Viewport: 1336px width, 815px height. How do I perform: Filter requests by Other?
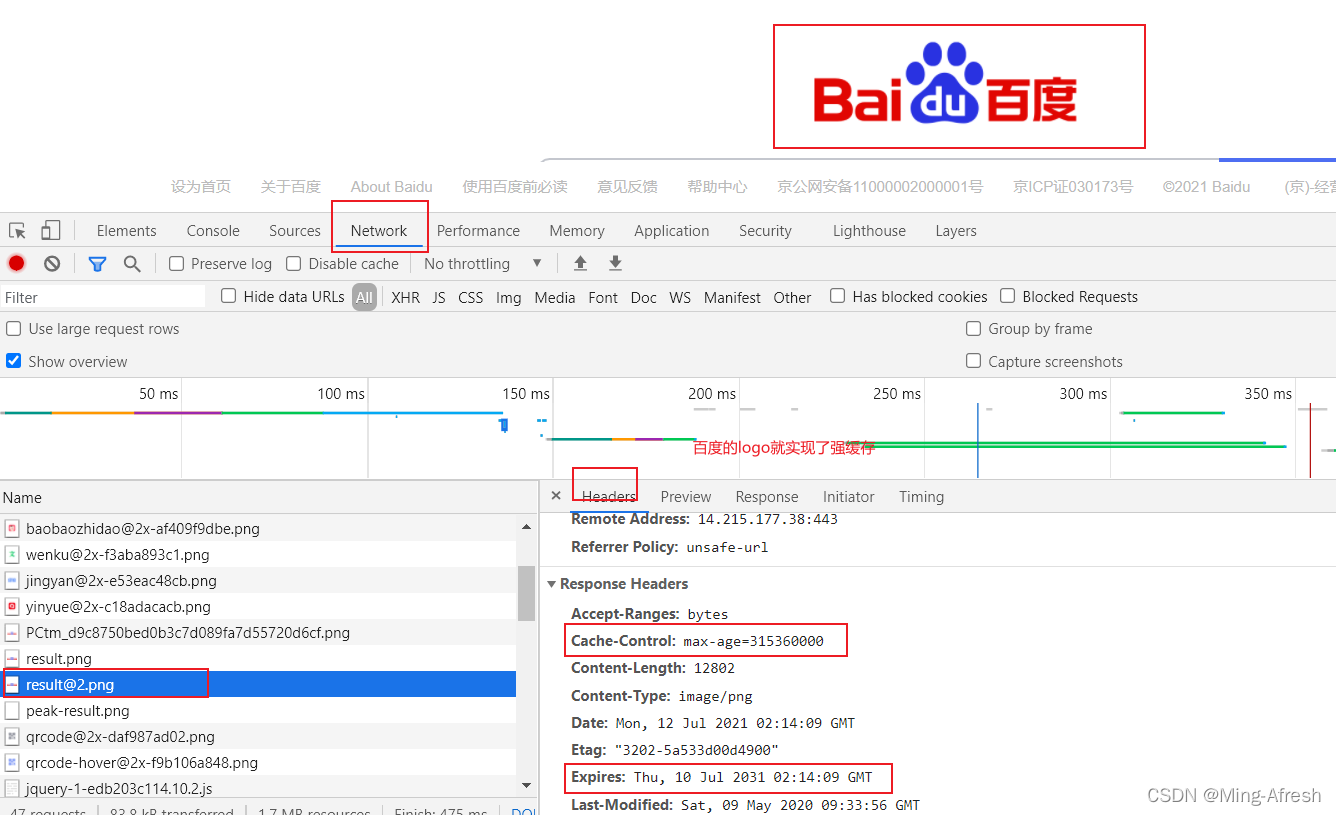coord(792,297)
